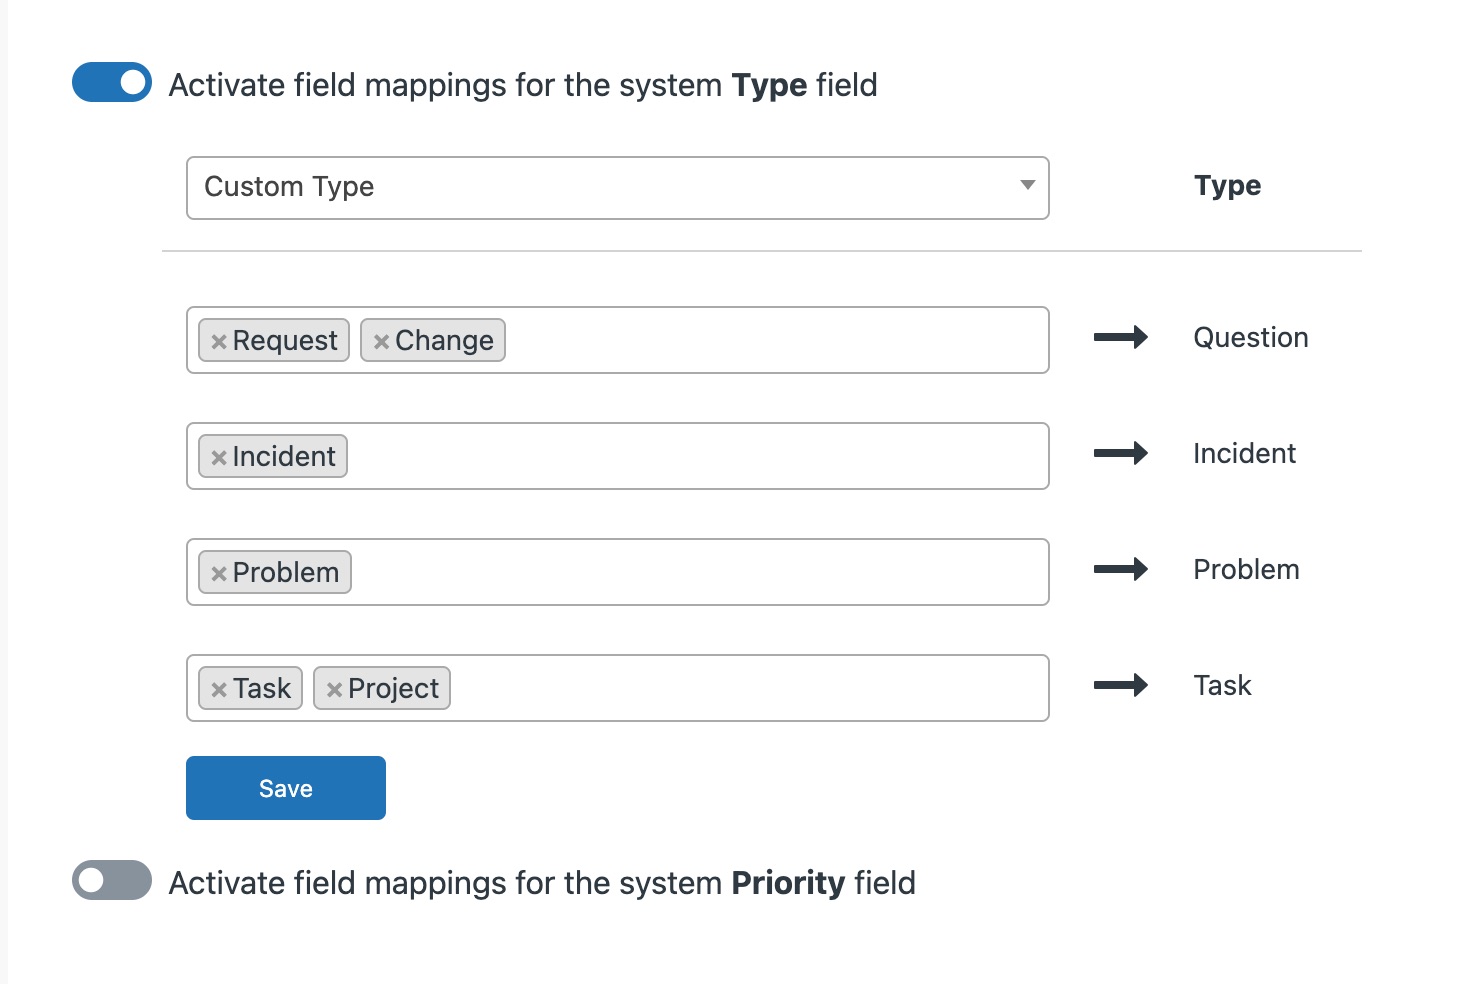Viewport: 1472px width, 984px height.
Task: Click the Question mapping label
Action: (x=1250, y=338)
